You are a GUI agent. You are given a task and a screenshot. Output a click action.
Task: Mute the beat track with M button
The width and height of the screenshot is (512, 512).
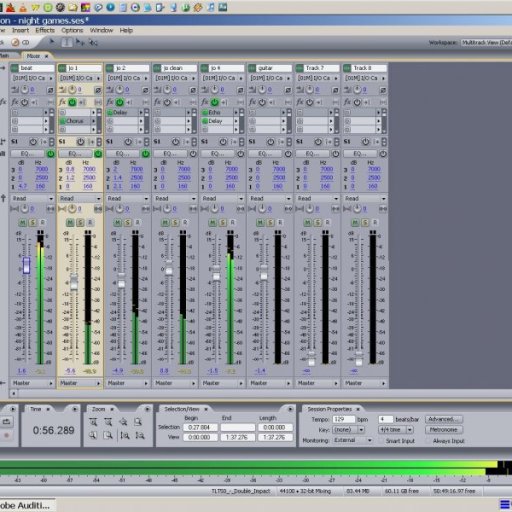coord(22,222)
